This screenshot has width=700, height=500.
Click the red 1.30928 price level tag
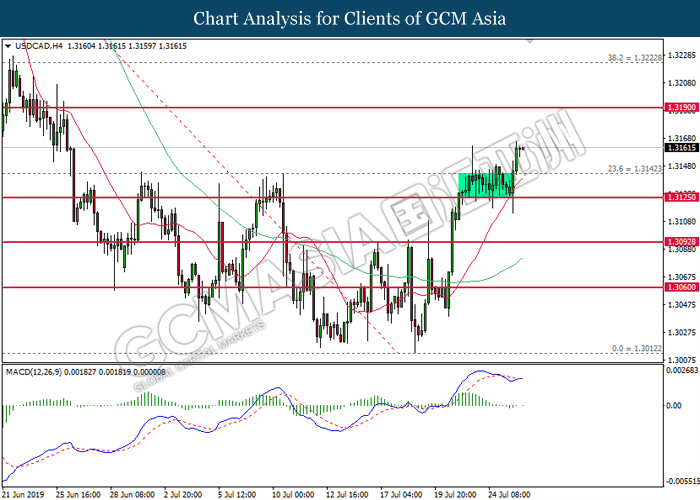[x=679, y=242]
